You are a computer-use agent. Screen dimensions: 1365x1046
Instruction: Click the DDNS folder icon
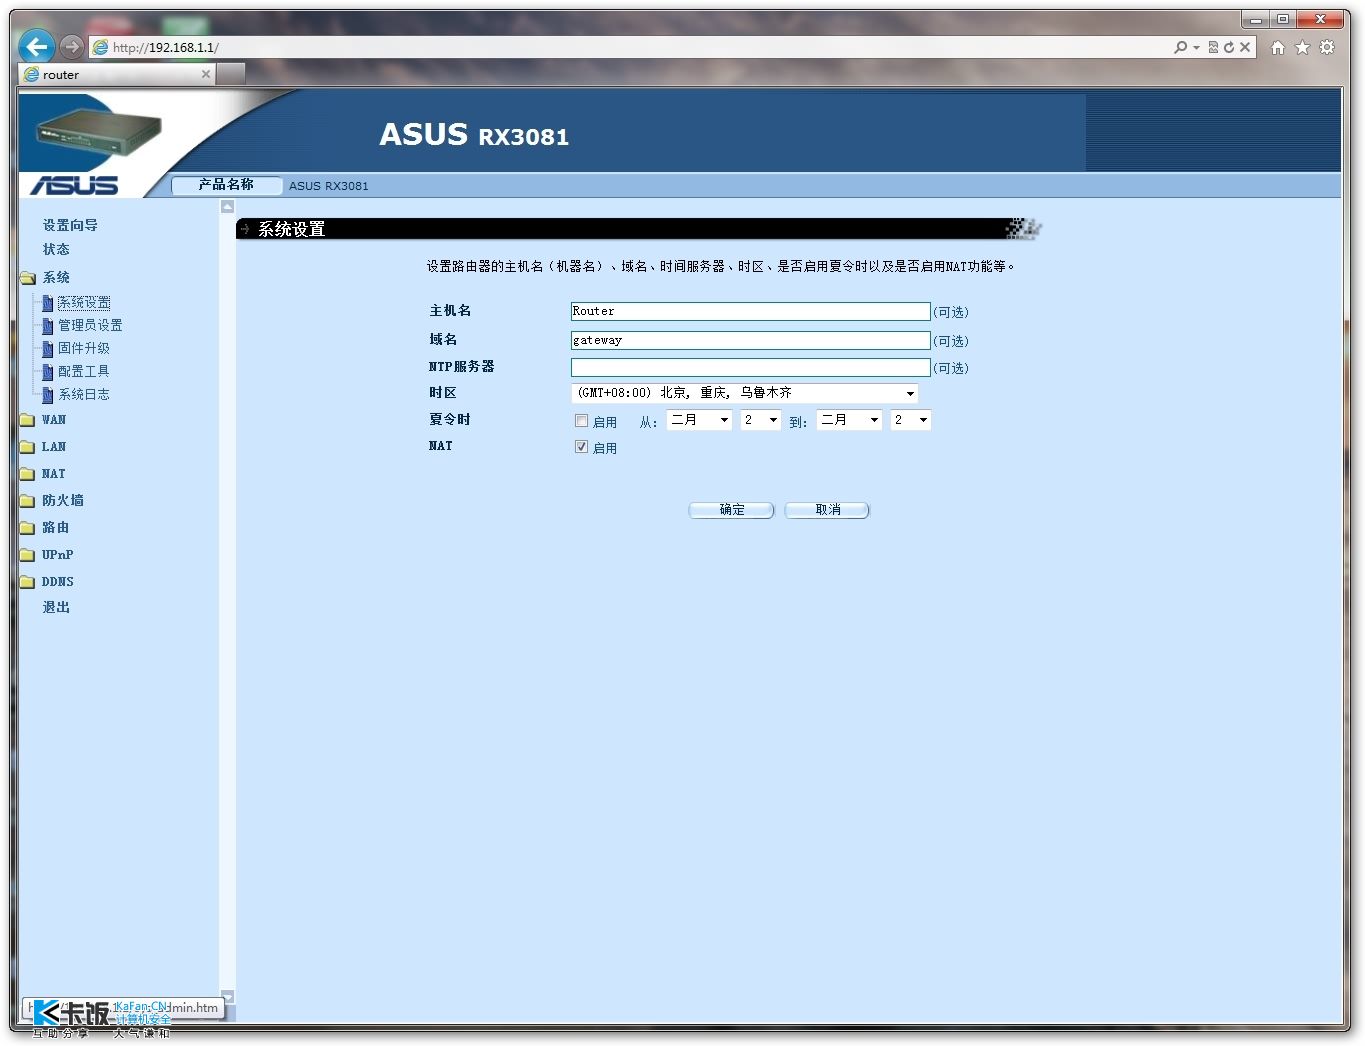(28, 582)
